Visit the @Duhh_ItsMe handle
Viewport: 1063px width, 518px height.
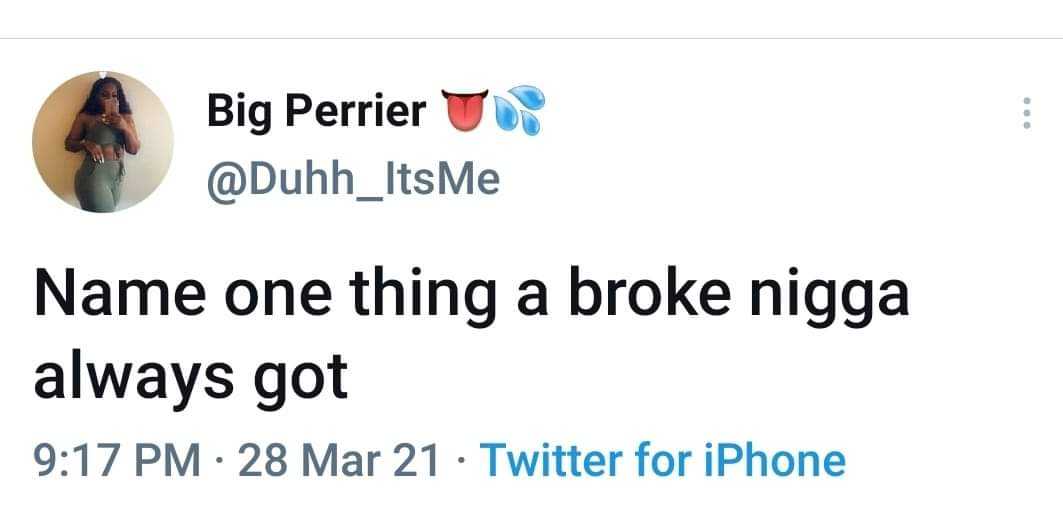[x=352, y=180]
